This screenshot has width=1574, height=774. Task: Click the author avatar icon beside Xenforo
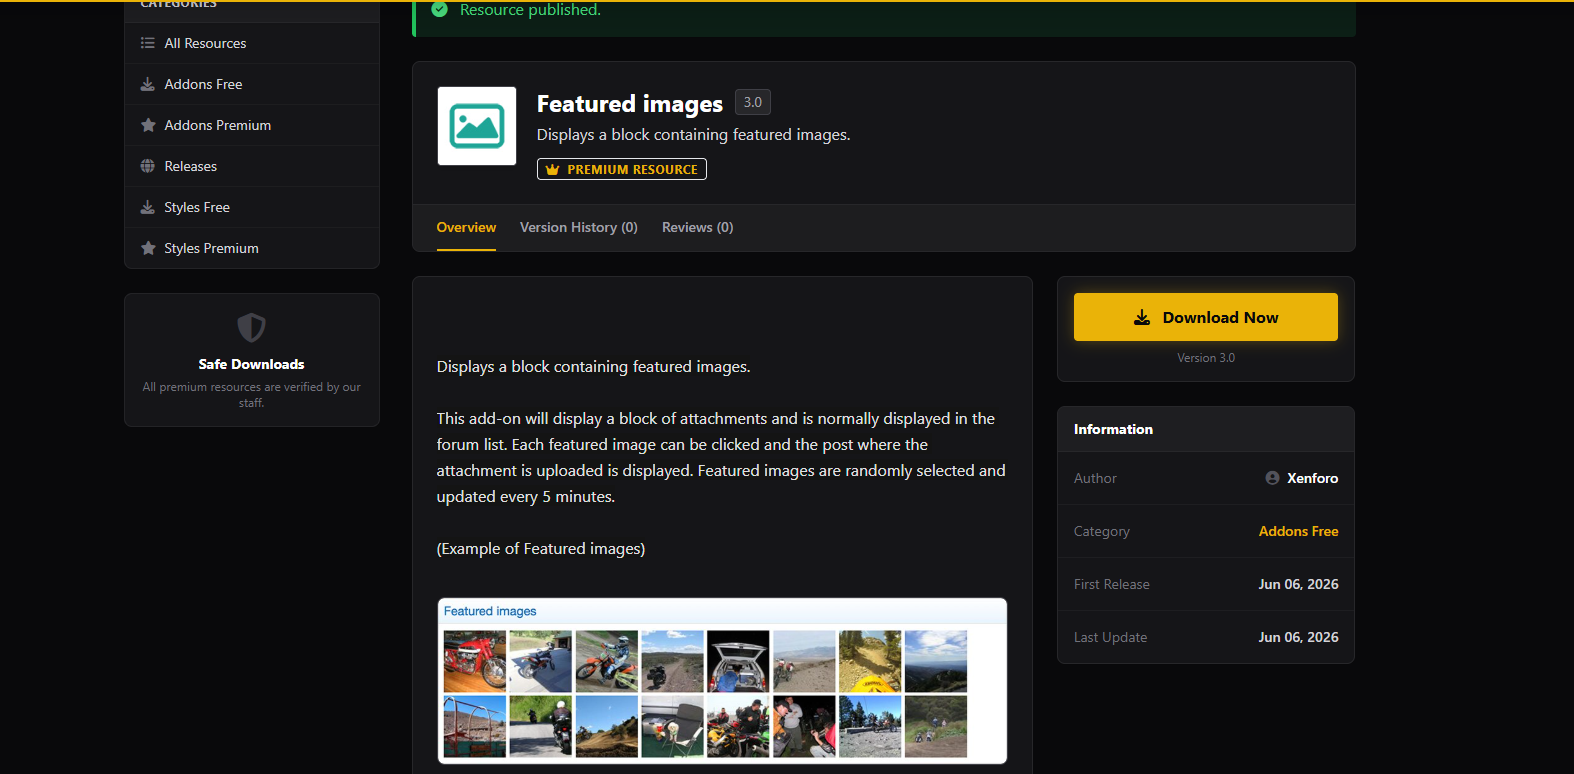(x=1272, y=478)
